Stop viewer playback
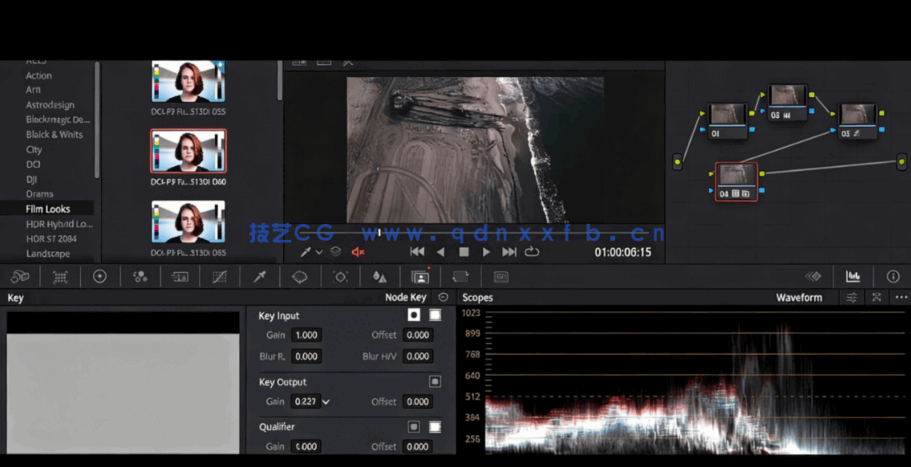Viewport: 911px width, 467px height. click(464, 252)
